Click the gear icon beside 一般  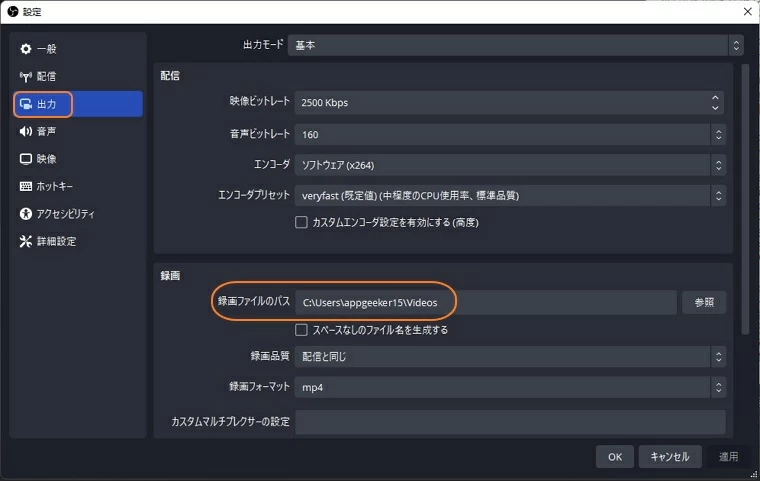[x=26, y=48]
